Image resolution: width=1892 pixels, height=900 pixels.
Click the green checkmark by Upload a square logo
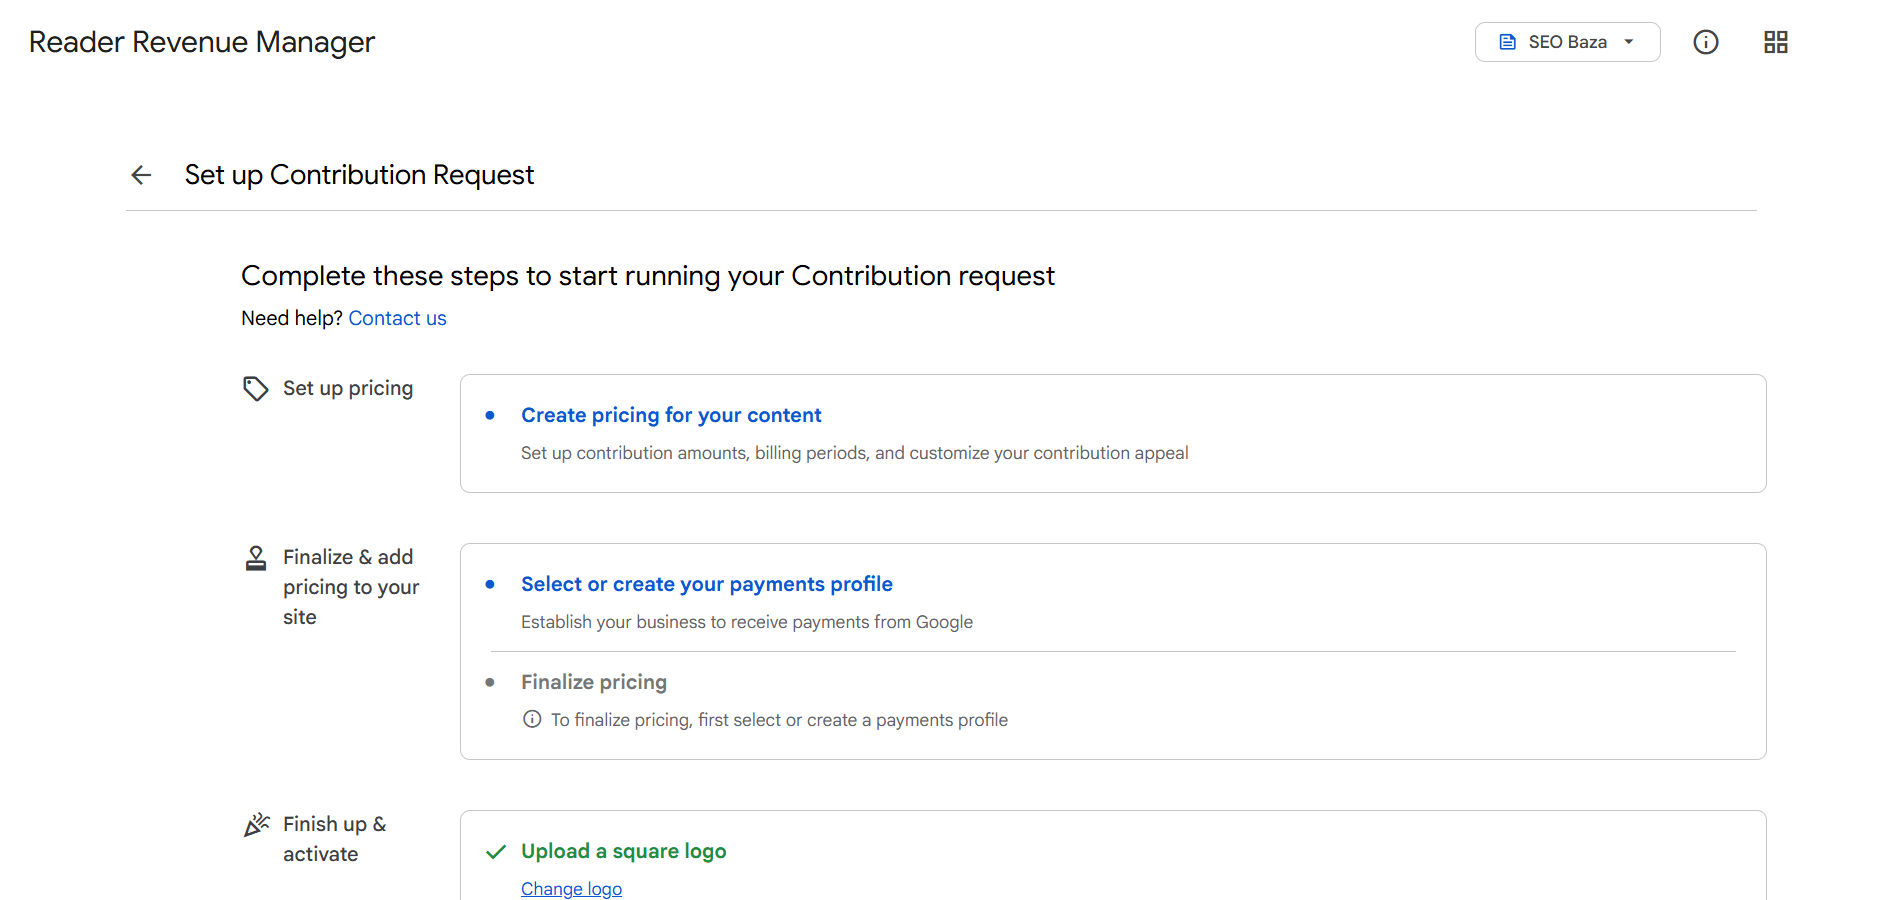tap(496, 852)
